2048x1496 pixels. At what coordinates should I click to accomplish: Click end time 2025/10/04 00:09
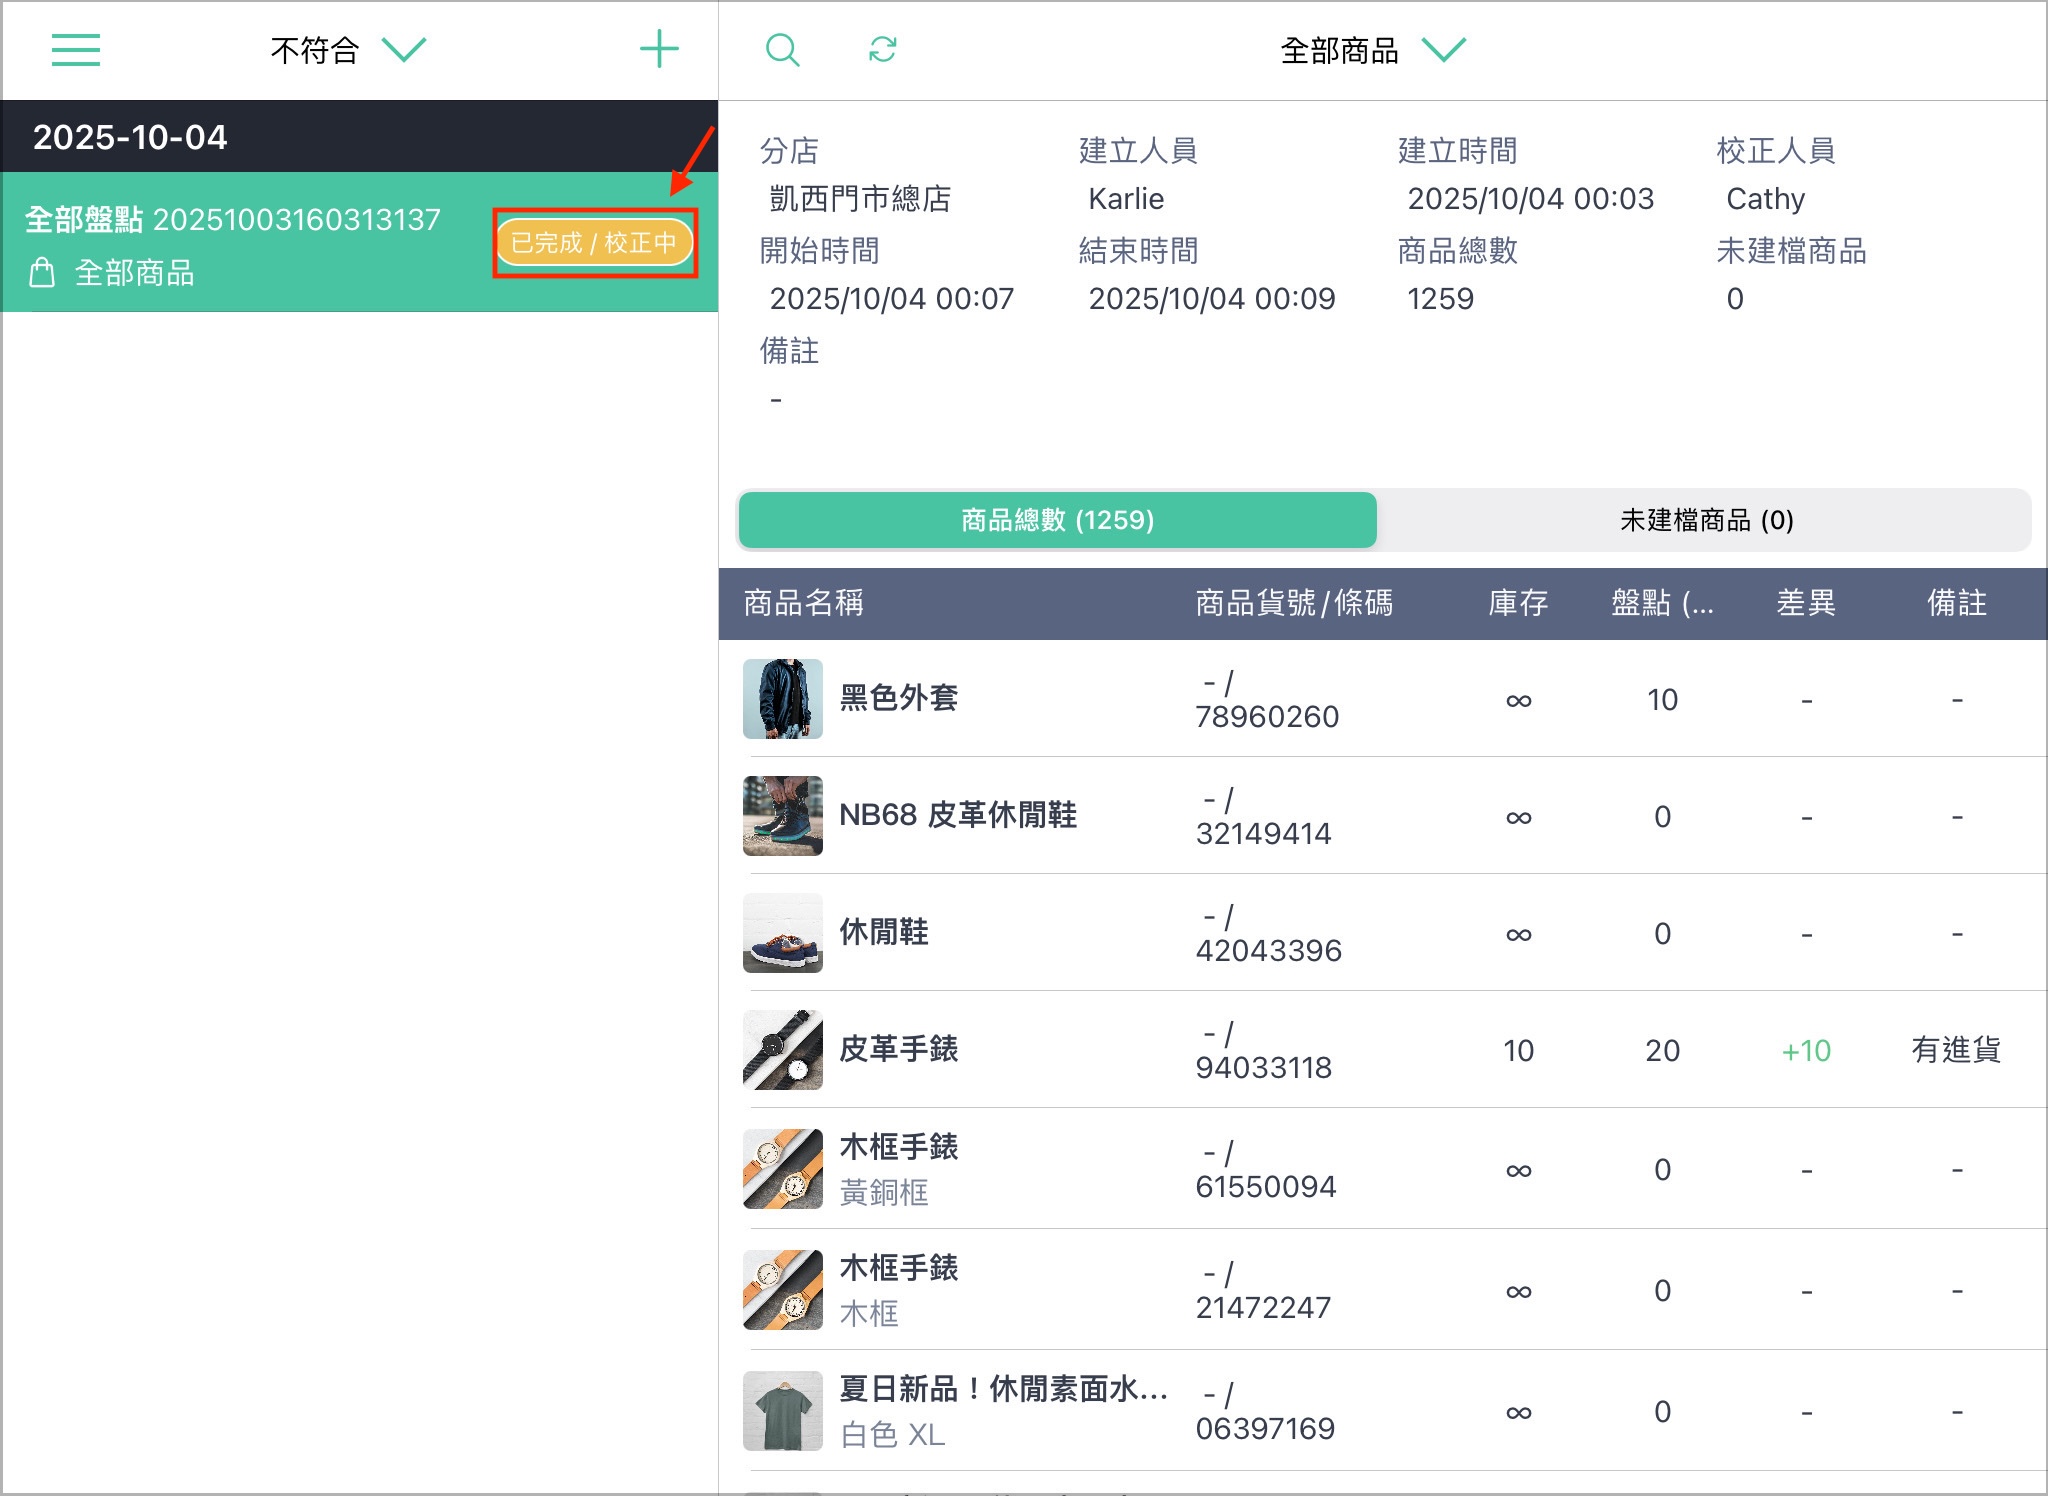(1212, 299)
